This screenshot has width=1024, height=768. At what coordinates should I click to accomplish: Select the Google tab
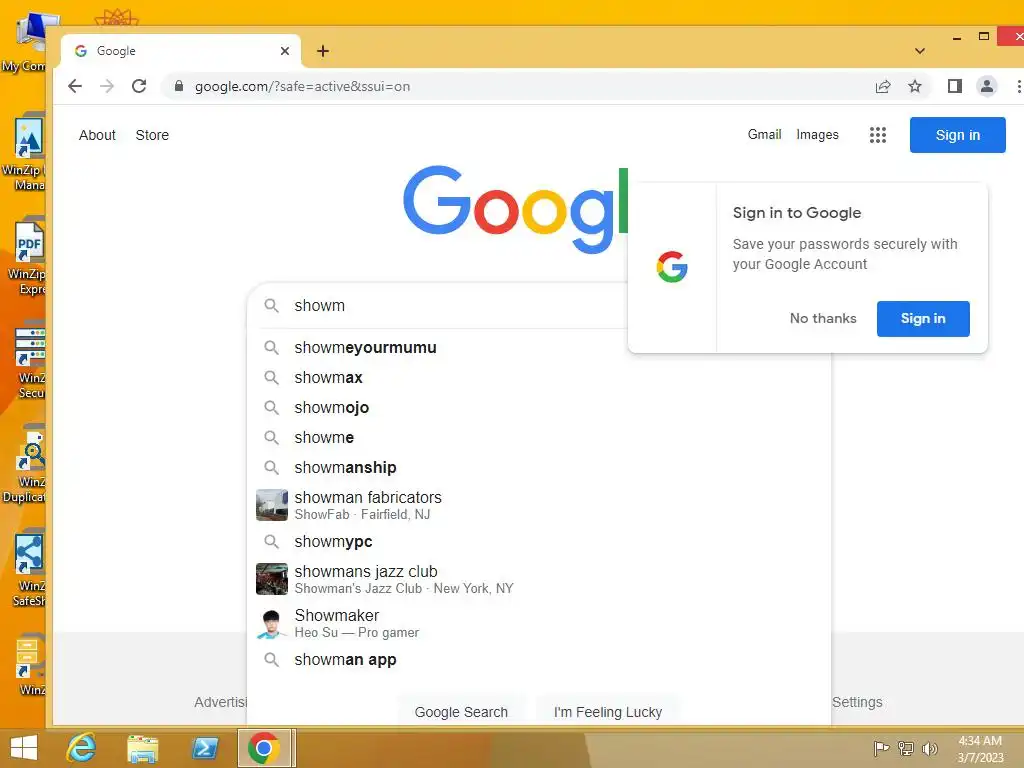point(181,51)
